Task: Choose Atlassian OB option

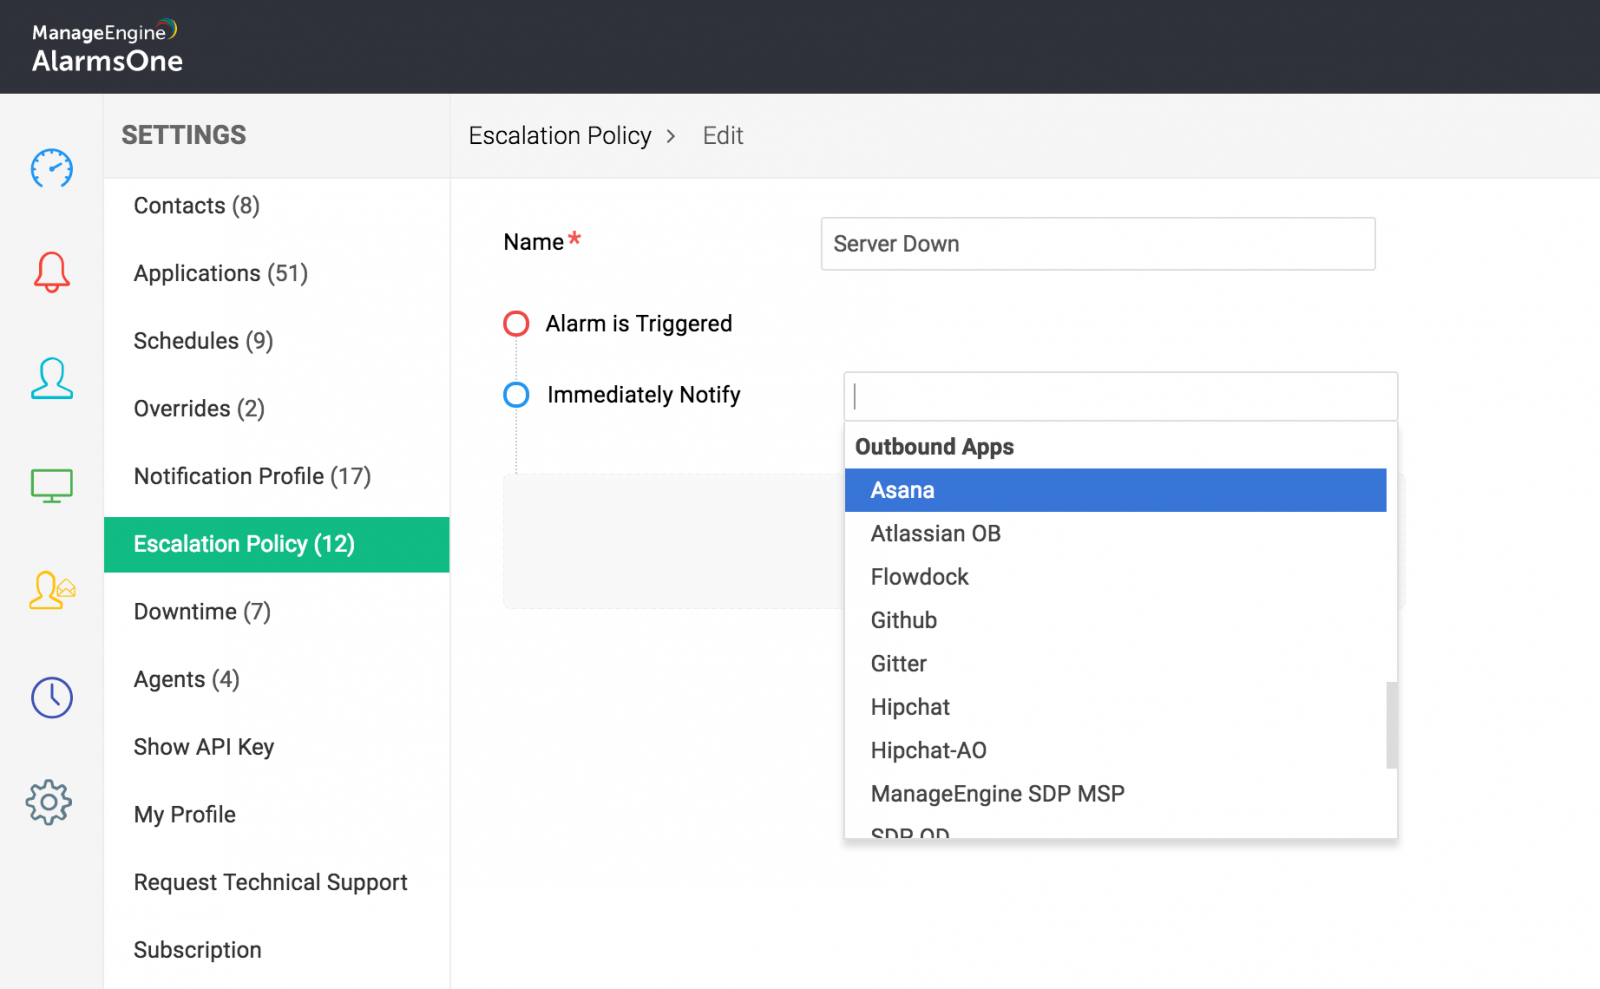Action: click(x=1115, y=534)
